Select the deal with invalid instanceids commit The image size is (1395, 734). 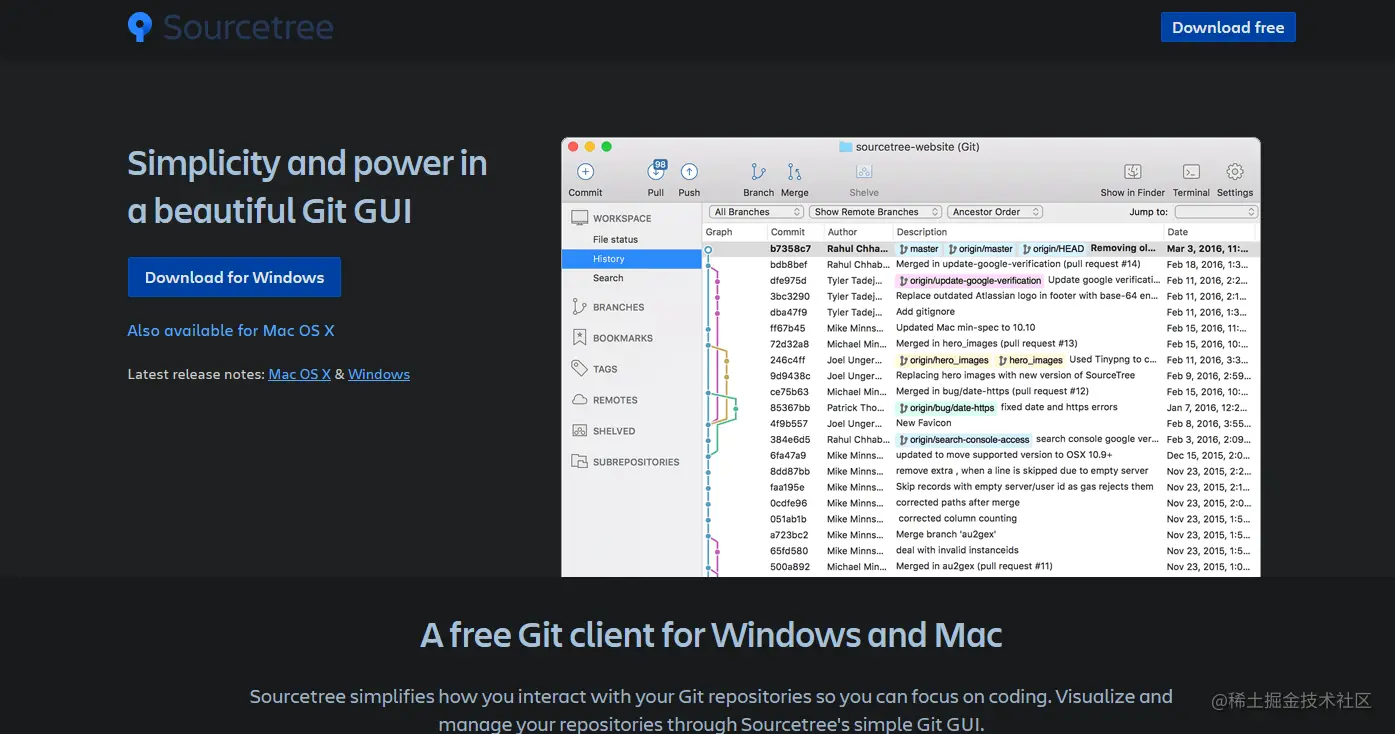point(981,551)
